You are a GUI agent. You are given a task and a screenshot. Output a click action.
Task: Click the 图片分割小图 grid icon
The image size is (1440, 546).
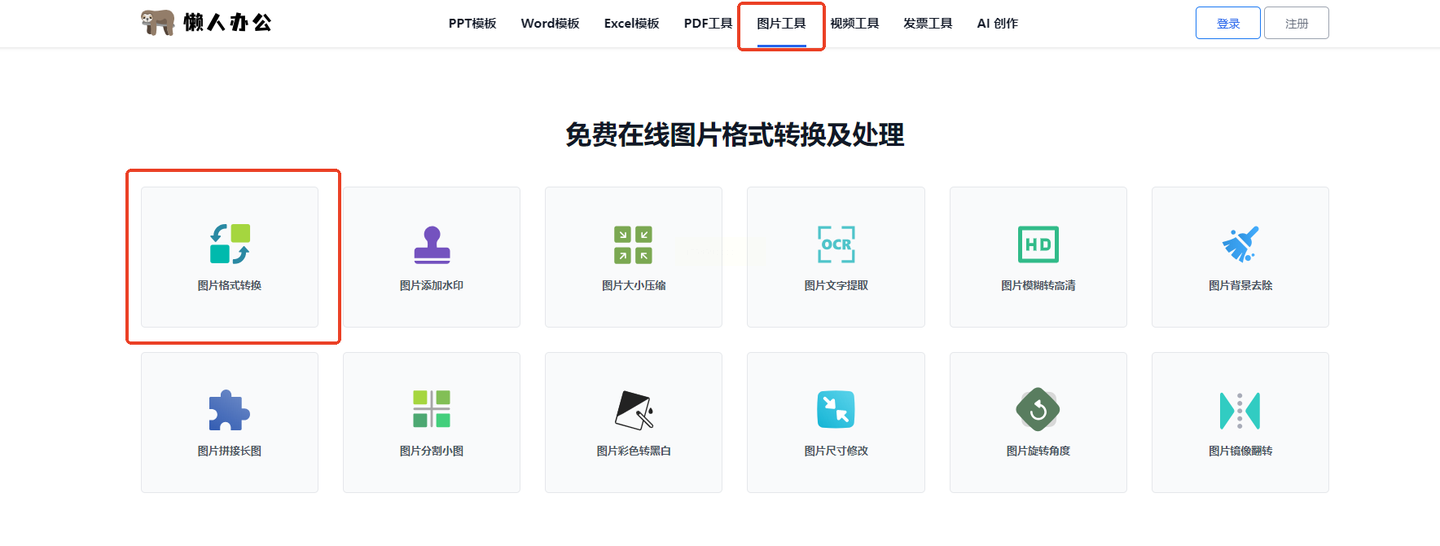click(432, 410)
